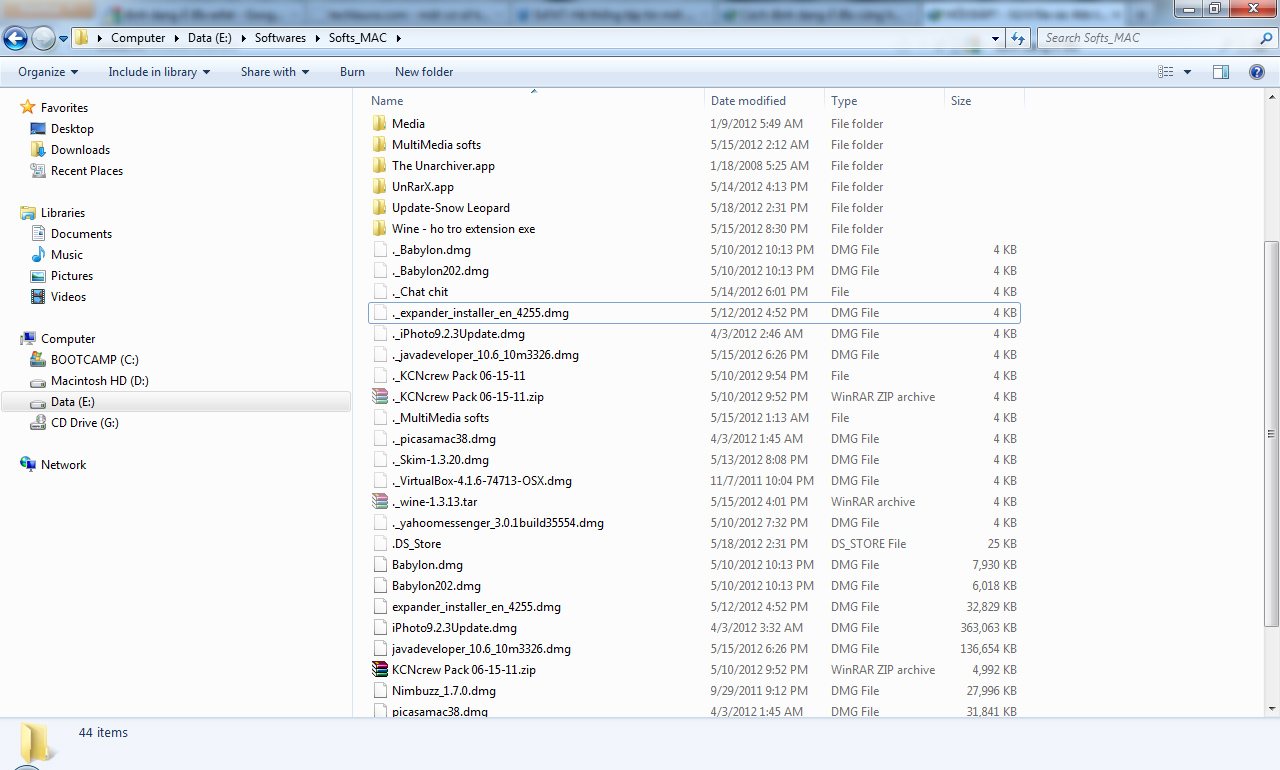Select Network in navigation pane
The width and height of the screenshot is (1280, 770).
(x=63, y=465)
